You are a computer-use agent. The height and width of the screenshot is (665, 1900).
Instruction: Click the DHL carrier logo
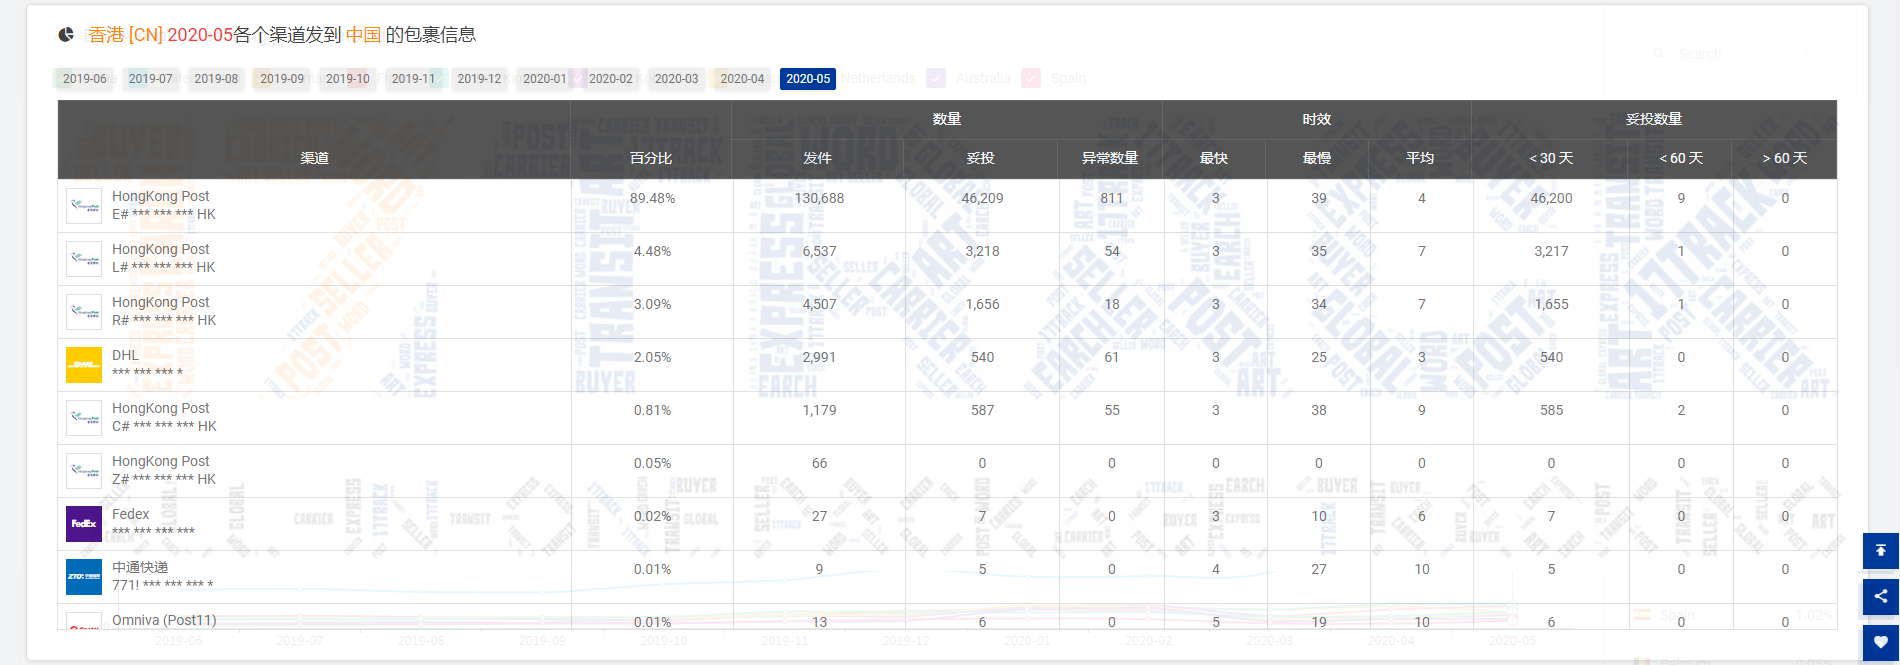pyautogui.click(x=84, y=365)
